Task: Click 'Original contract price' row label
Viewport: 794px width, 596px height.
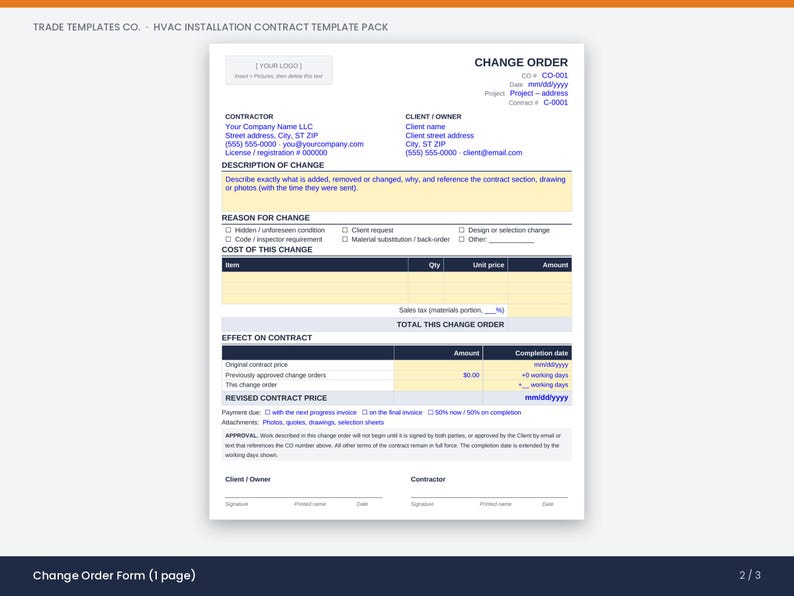Action: pyautogui.click(x=256, y=365)
